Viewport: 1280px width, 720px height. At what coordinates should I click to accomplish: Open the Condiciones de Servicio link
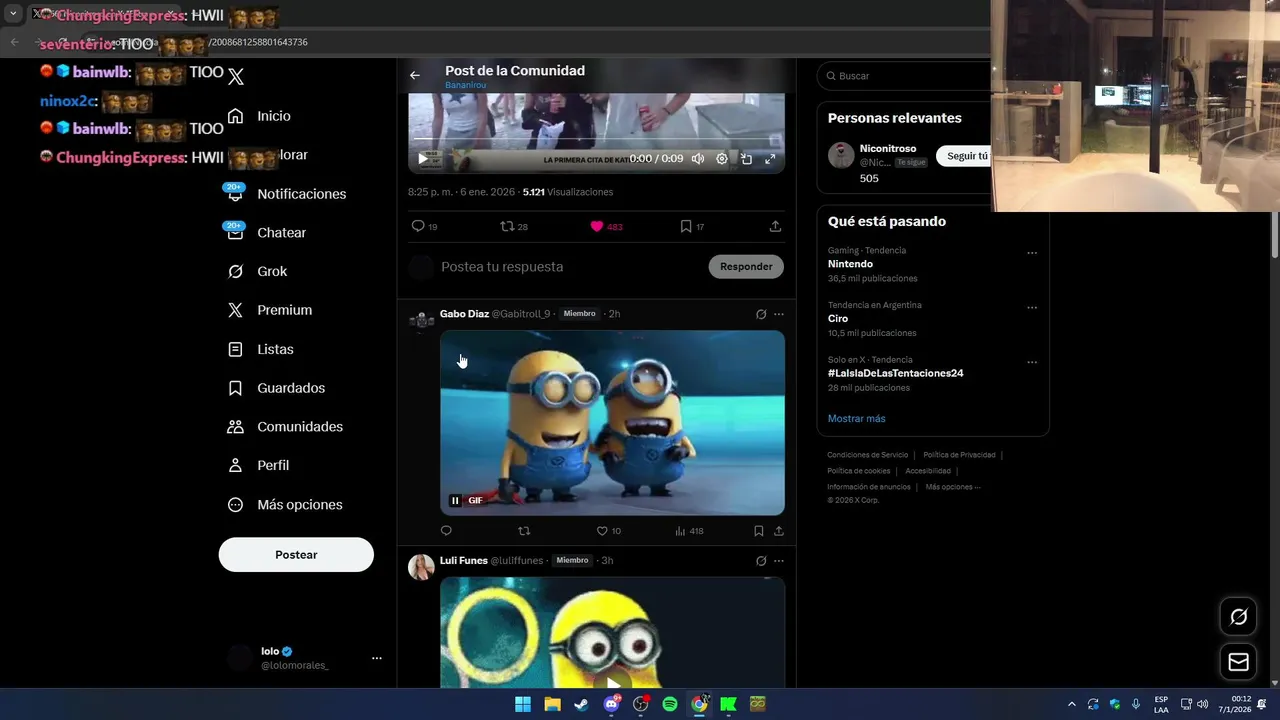867,455
